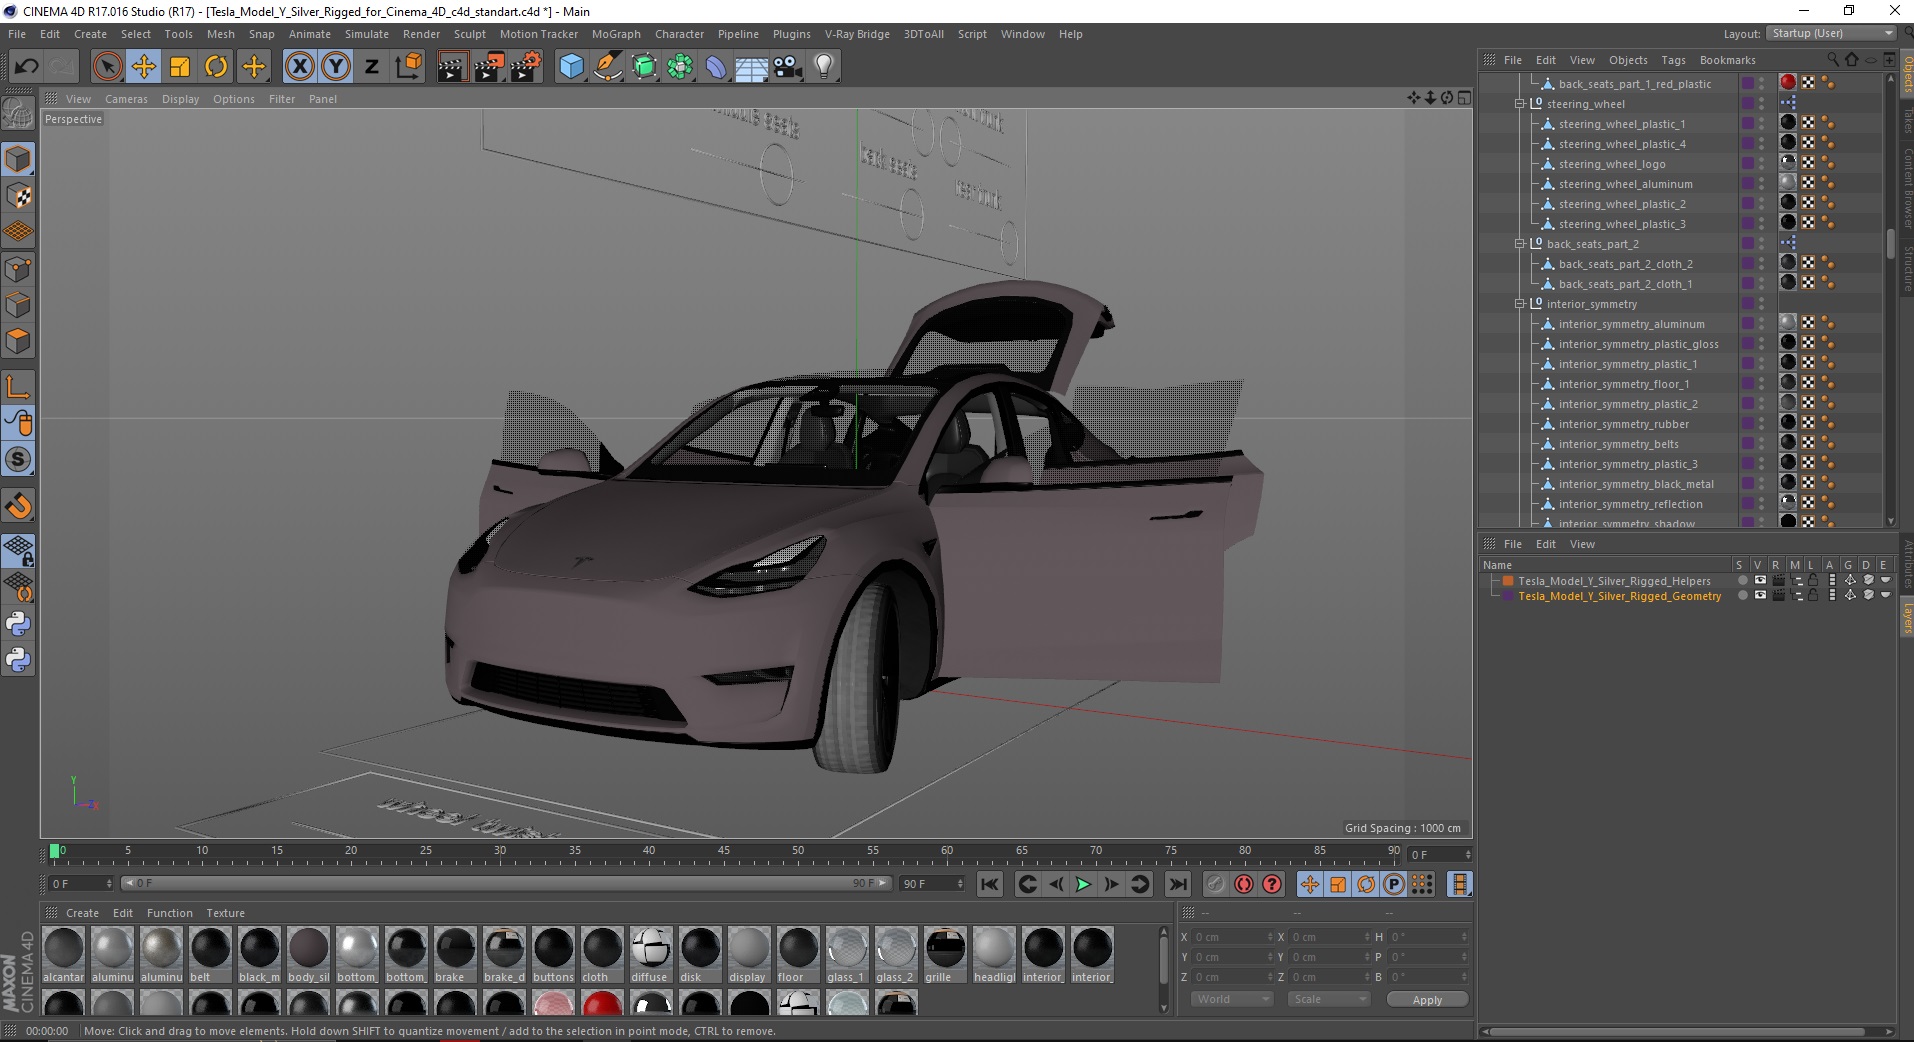Click Apply in coordinates panel

coord(1427,1000)
